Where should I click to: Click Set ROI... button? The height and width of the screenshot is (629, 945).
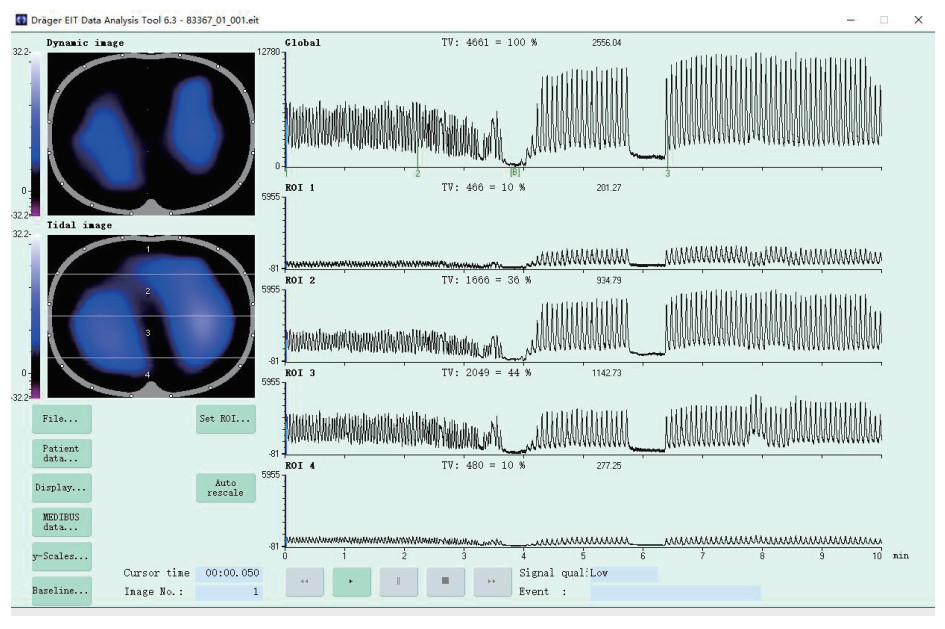click(x=226, y=418)
